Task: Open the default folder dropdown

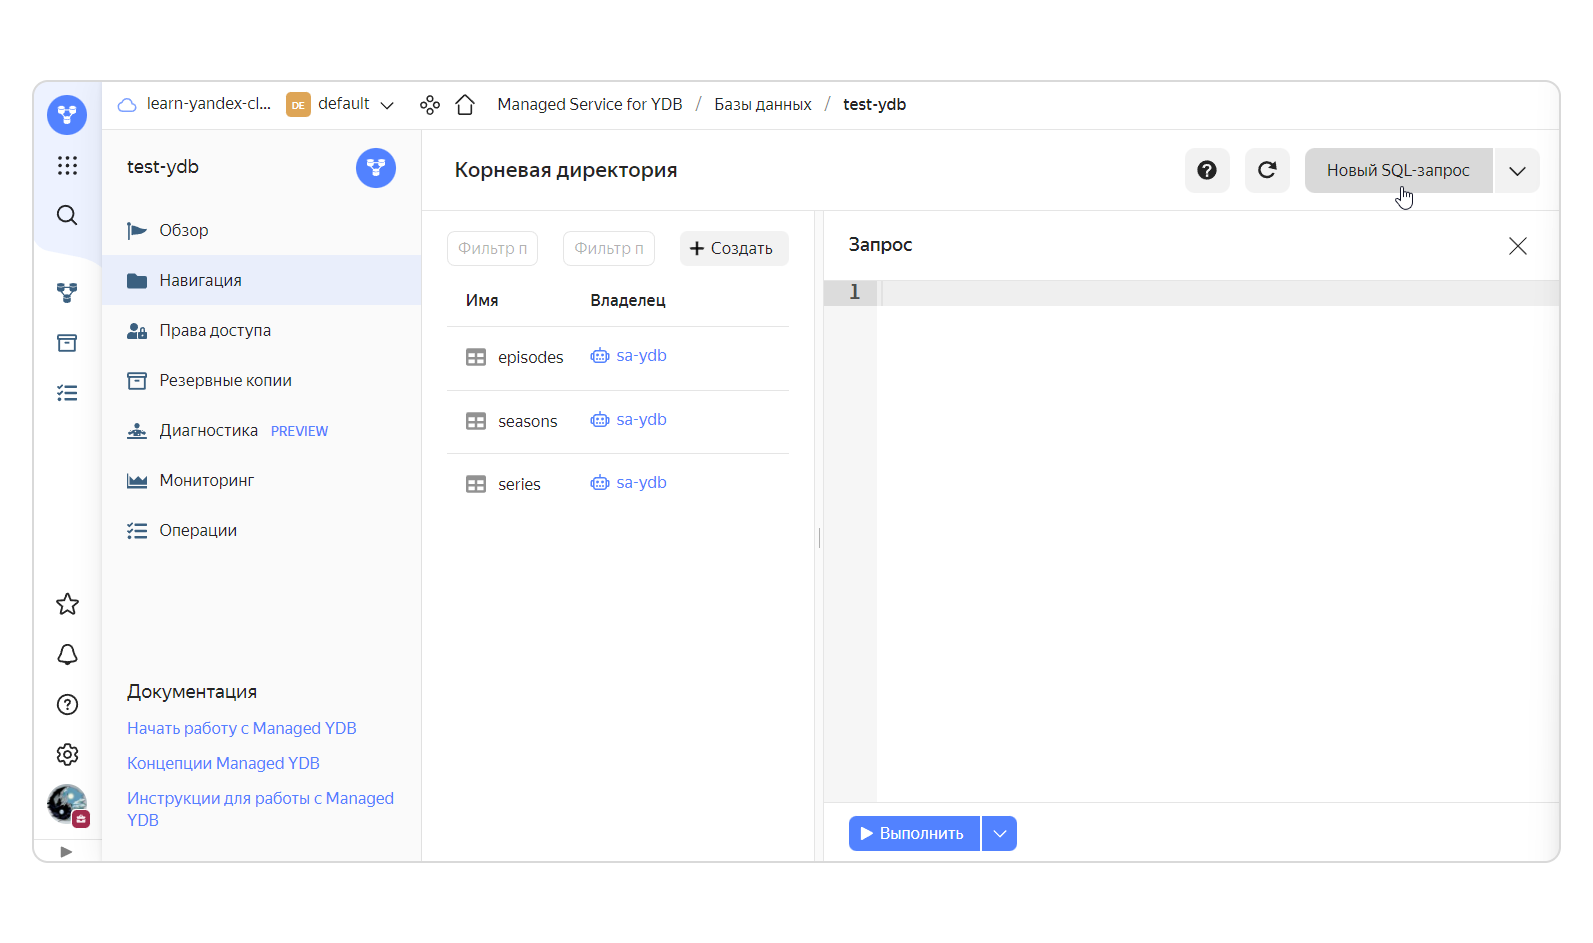Action: click(341, 104)
